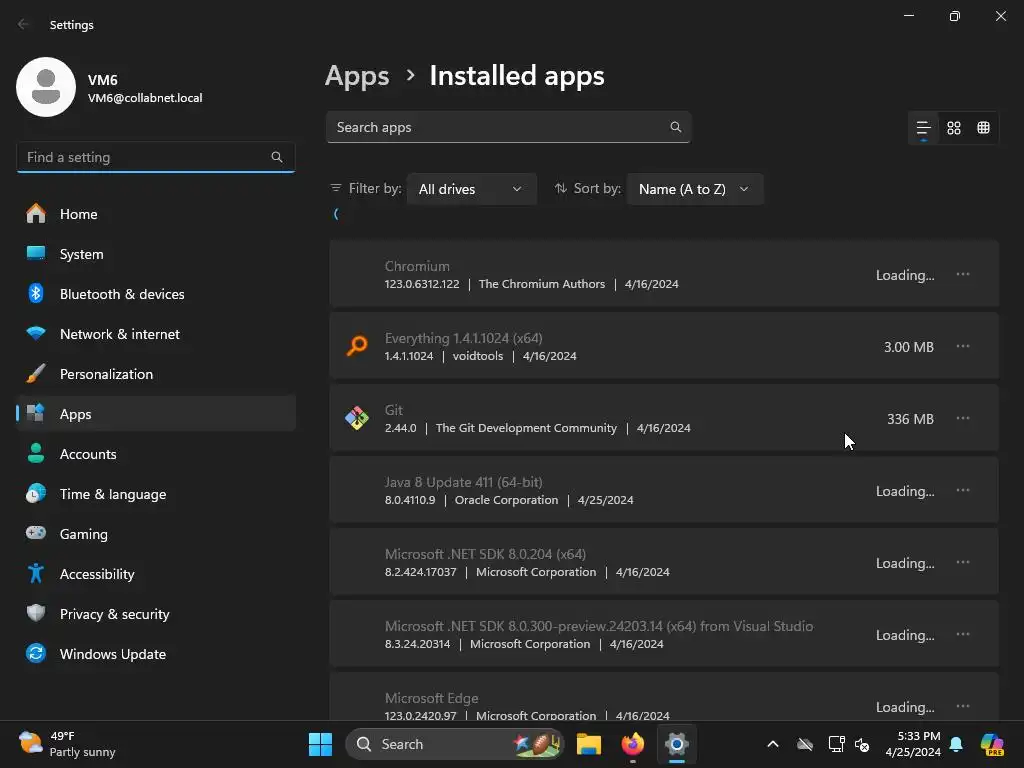Viewport: 1024px width, 768px height.
Task: Go to Home settings
Action: point(156,214)
